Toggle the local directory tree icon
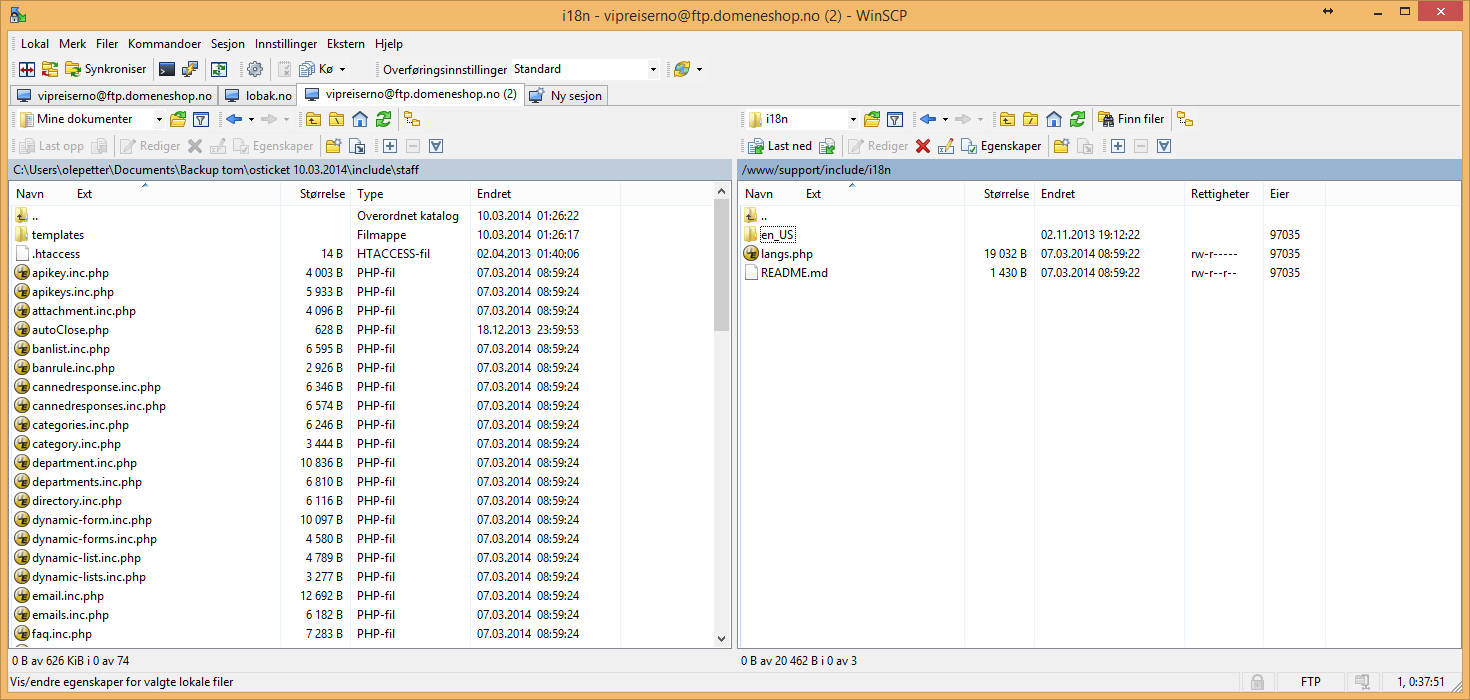1470x700 pixels. (412, 119)
